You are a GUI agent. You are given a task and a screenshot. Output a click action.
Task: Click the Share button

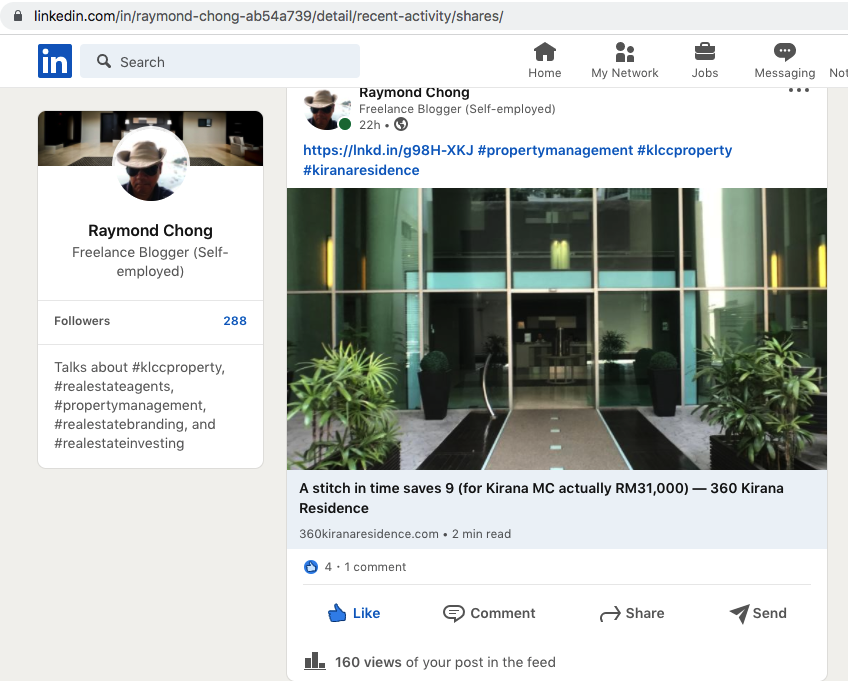tap(632, 613)
